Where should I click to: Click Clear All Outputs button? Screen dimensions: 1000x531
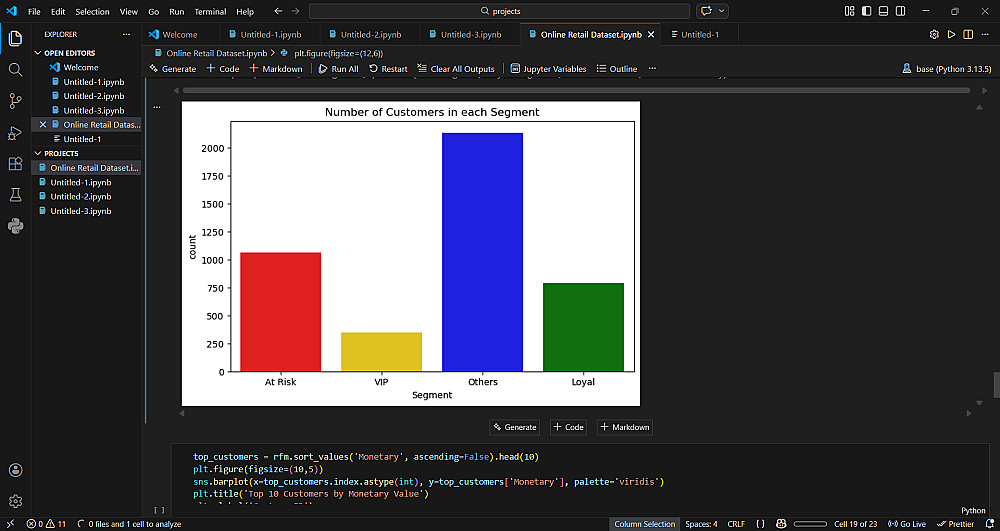[x=456, y=69]
